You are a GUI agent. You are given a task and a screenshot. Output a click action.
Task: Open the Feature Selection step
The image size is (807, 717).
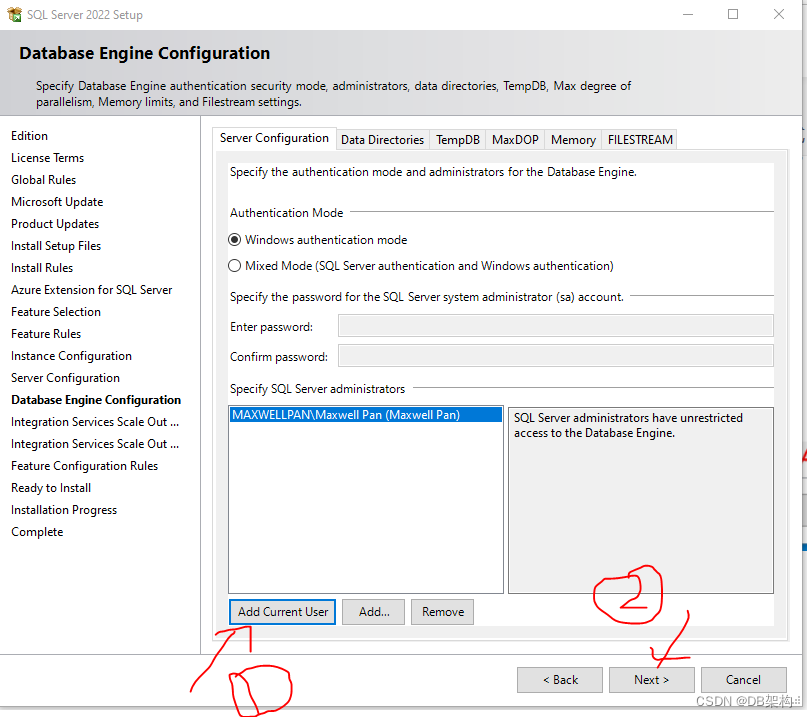click(55, 311)
